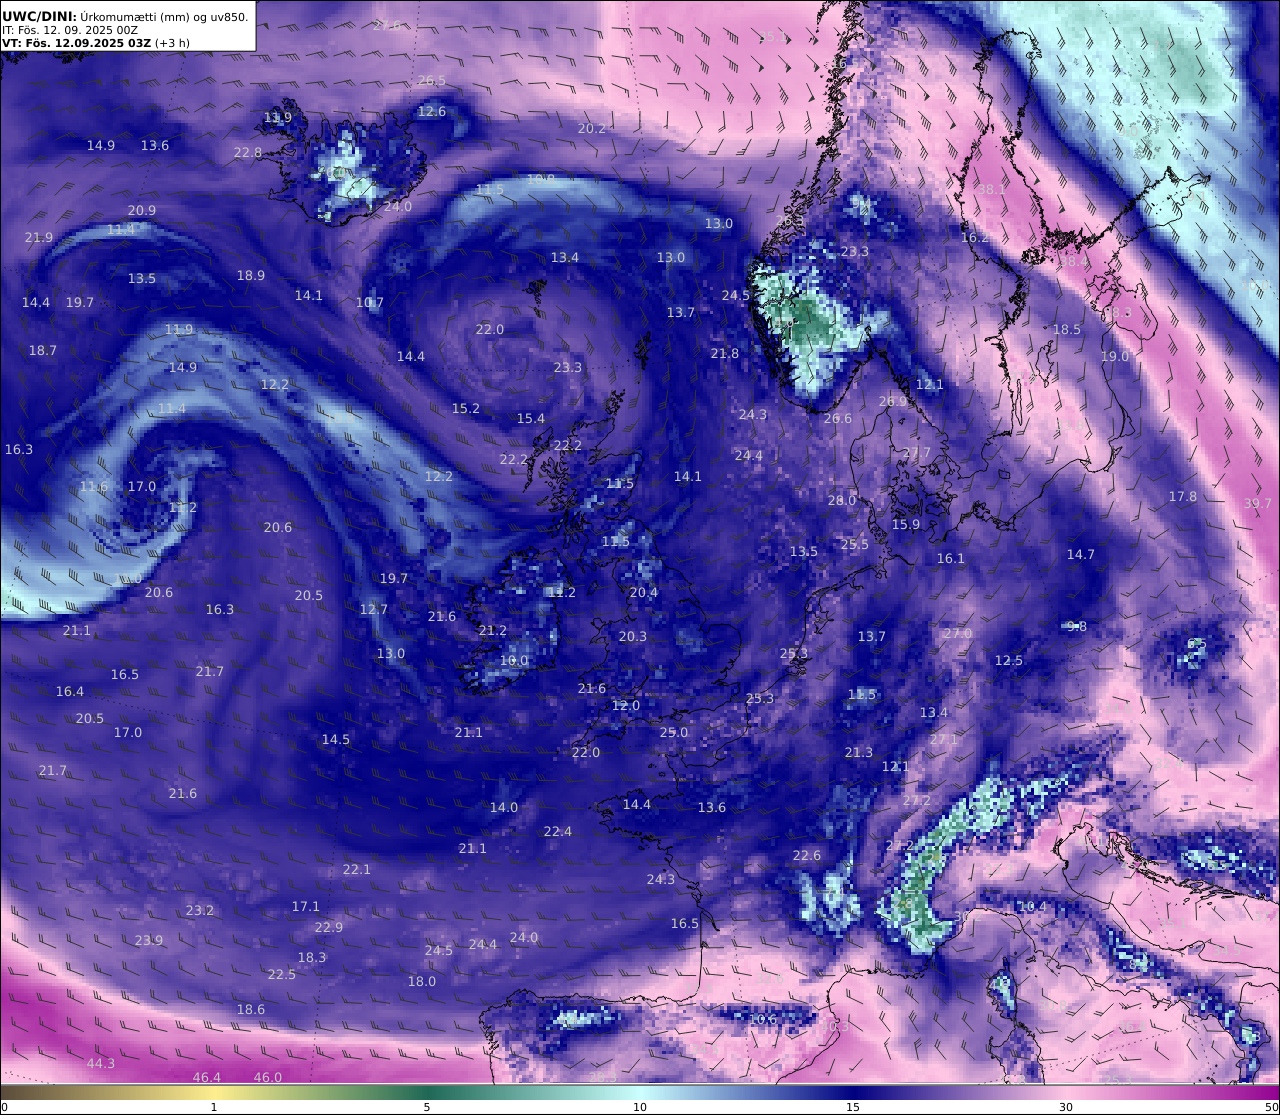Click the map value '10.0' over Ireland

pos(514,660)
